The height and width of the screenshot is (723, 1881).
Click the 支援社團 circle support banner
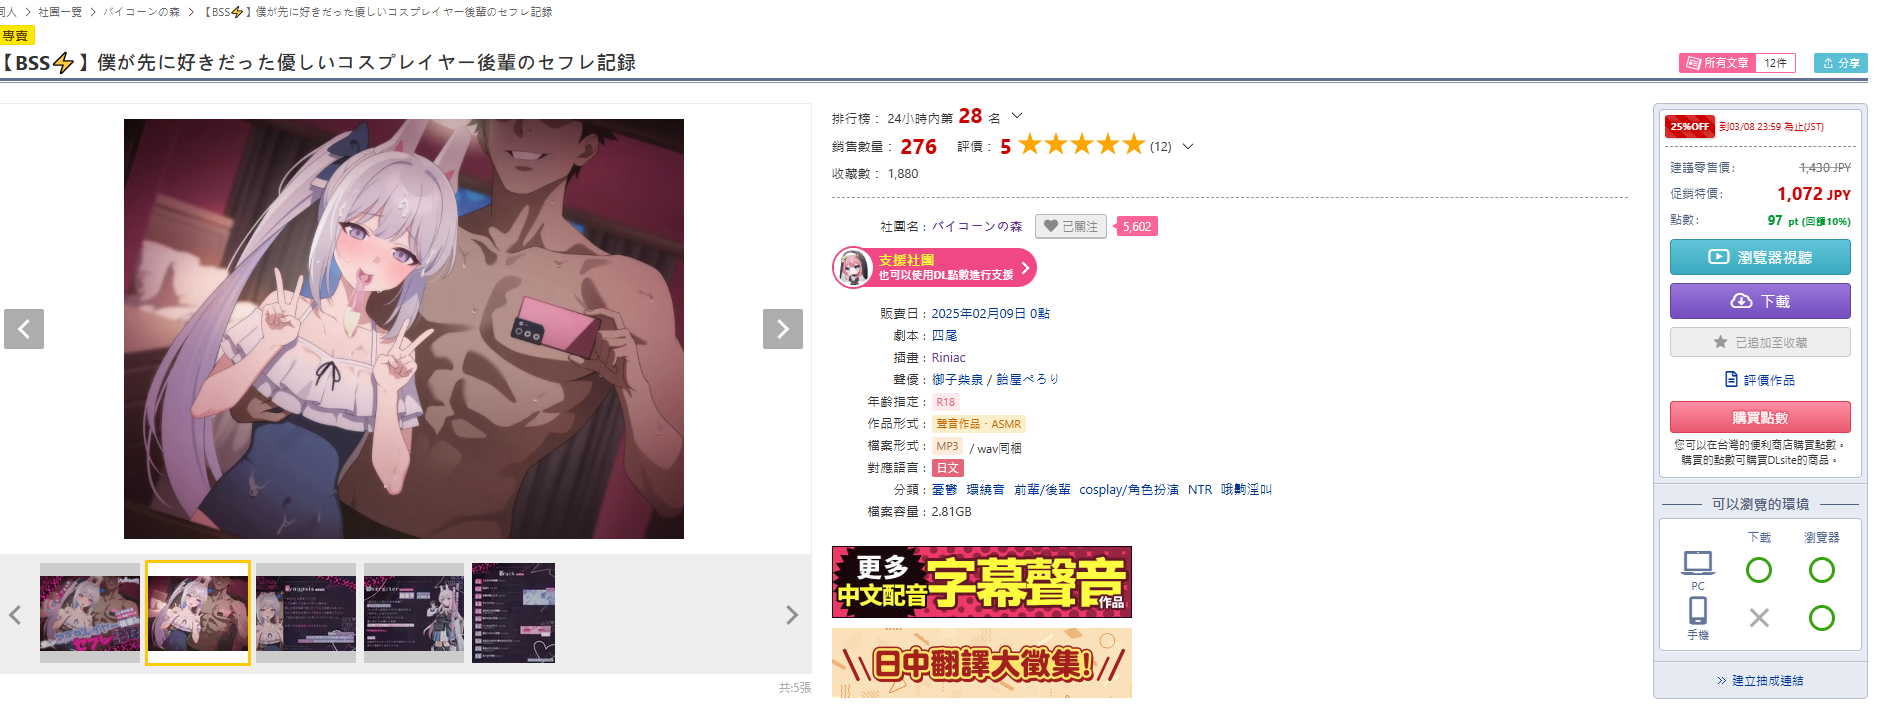pyautogui.click(x=934, y=268)
